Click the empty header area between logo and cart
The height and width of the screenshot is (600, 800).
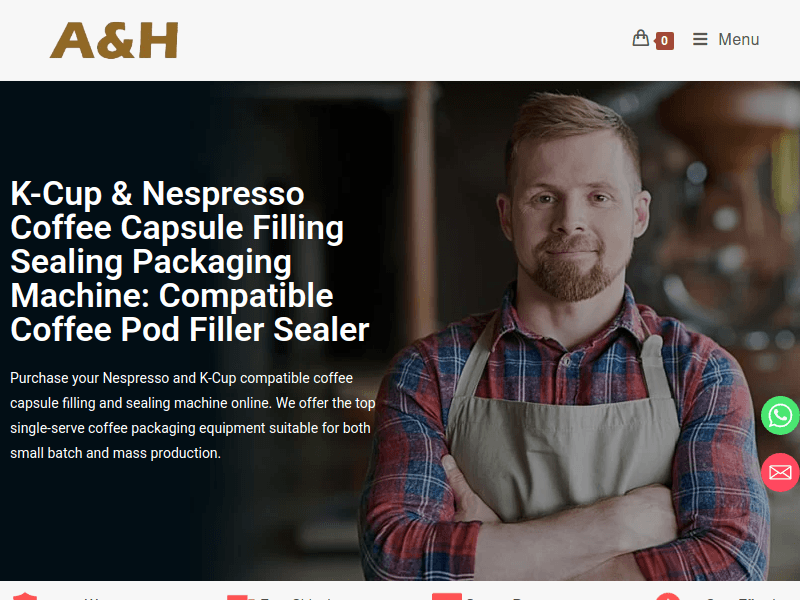coord(403,40)
